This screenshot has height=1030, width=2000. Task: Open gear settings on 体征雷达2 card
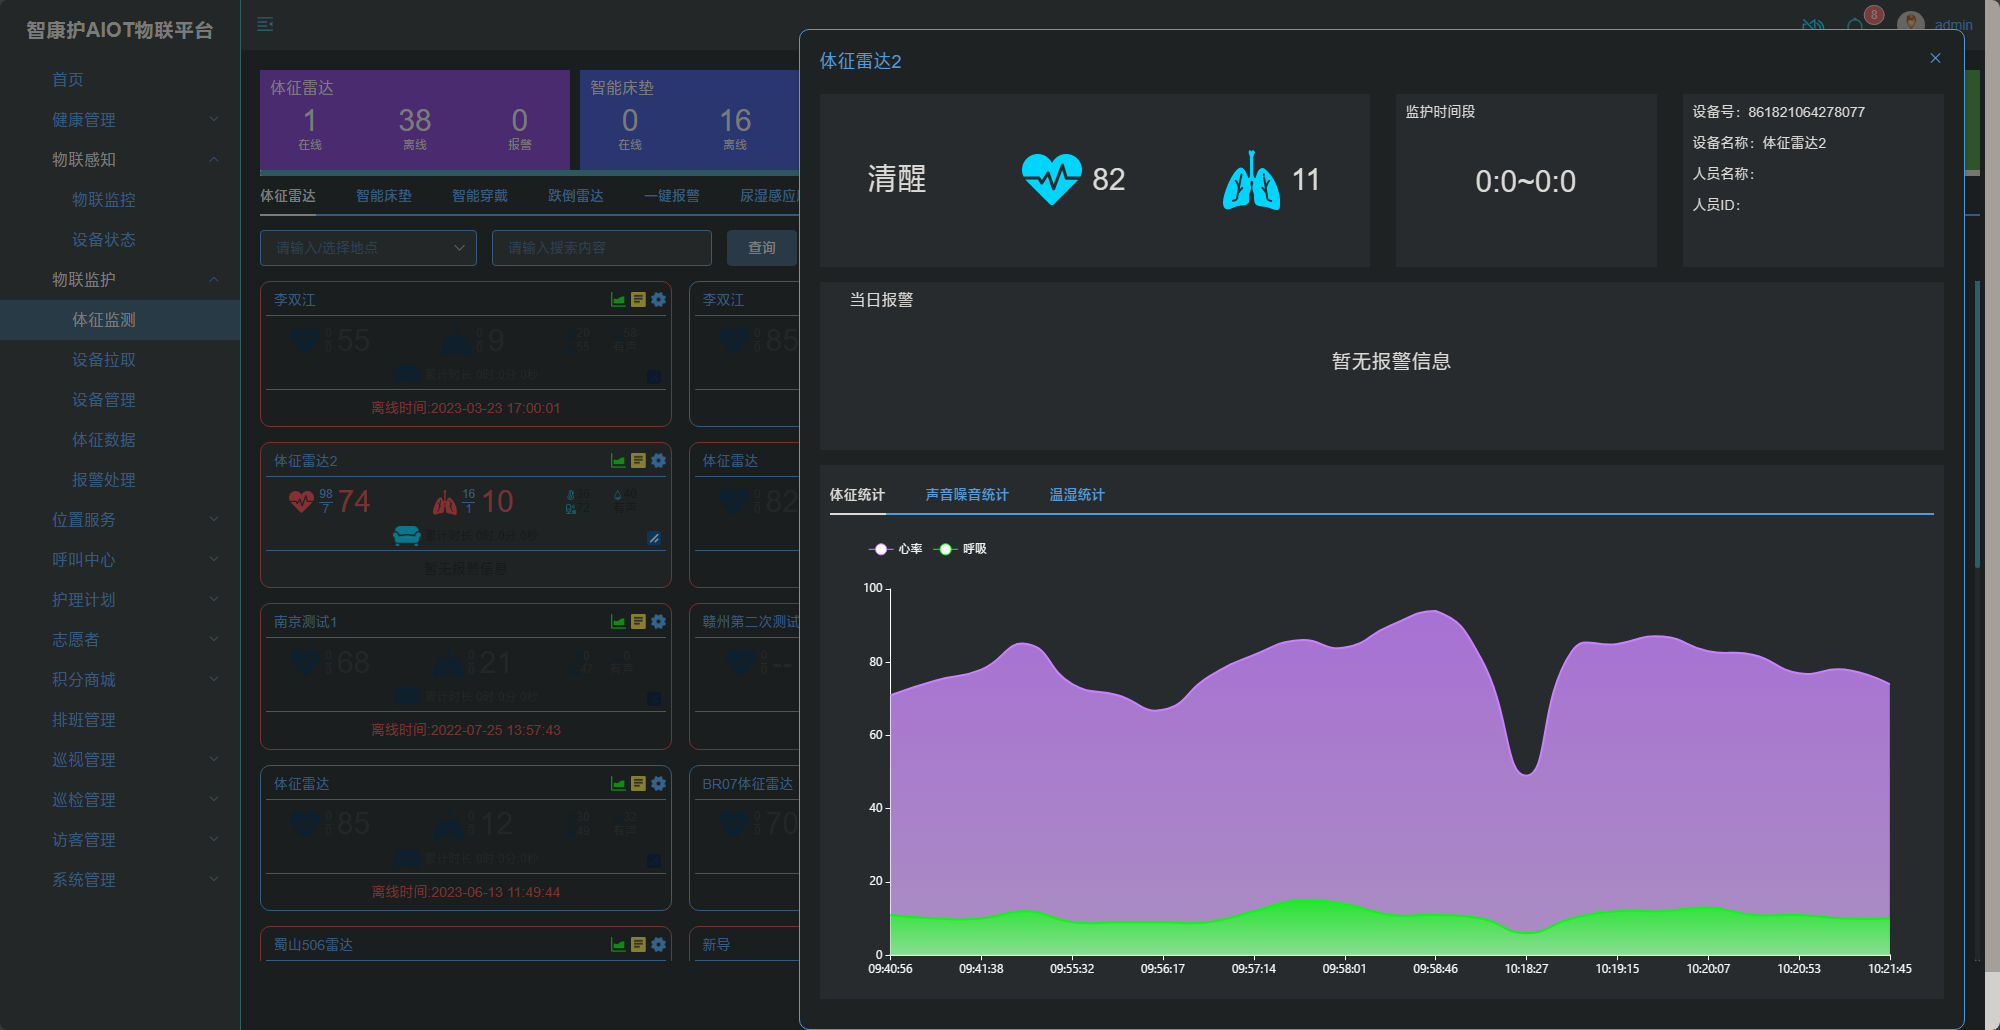tap(658, 461)
